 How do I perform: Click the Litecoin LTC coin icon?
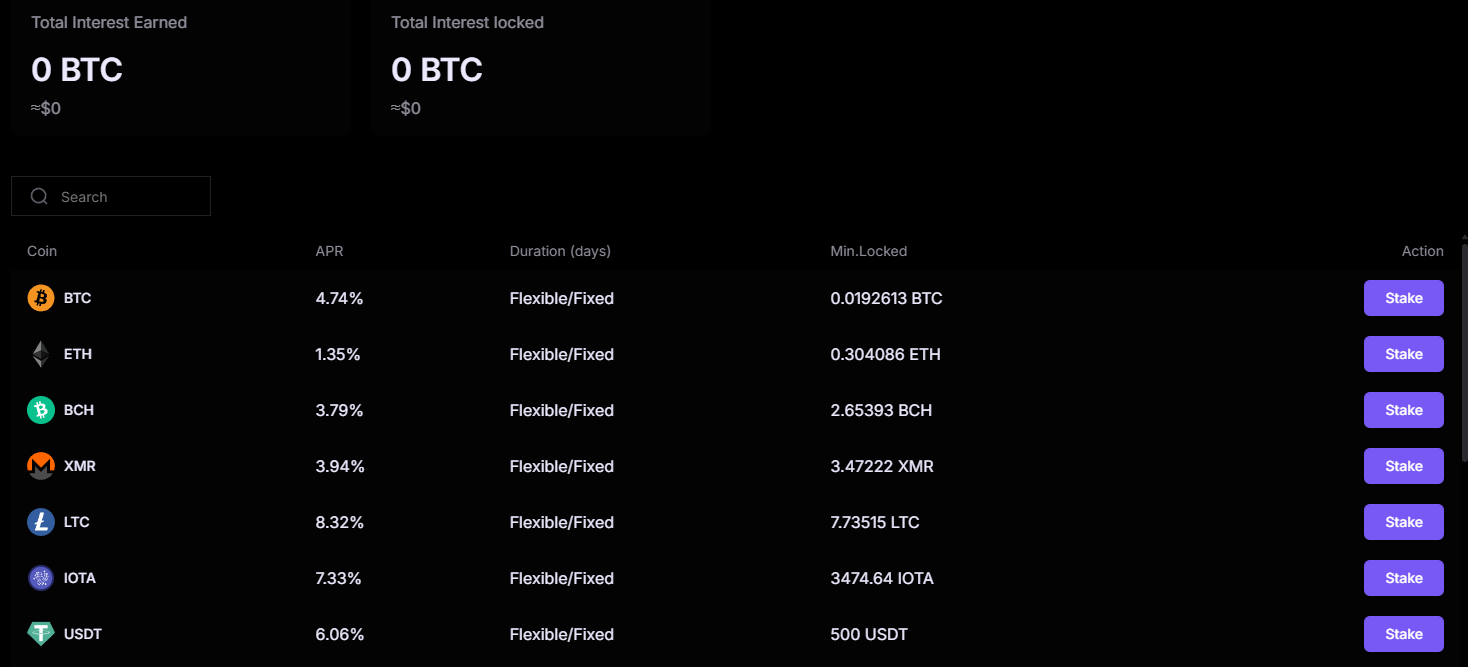pyautogui.click(x=41, y=522)
